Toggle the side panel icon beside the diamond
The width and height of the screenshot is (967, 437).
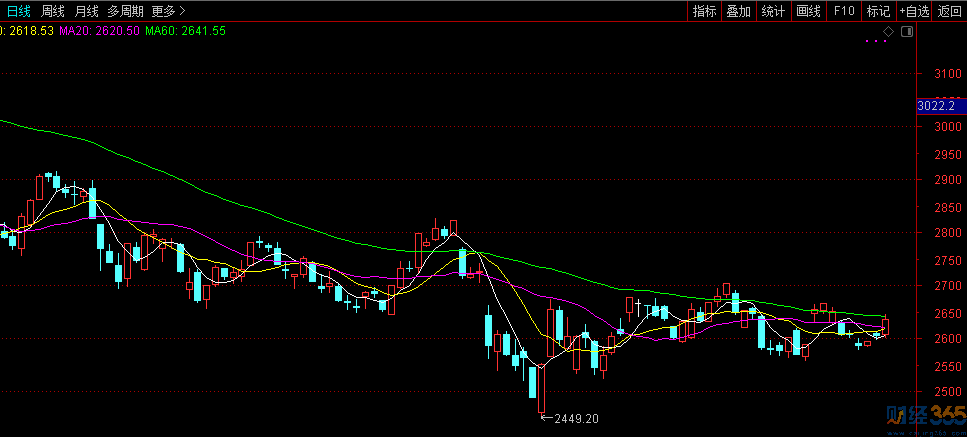click(907, 31)
